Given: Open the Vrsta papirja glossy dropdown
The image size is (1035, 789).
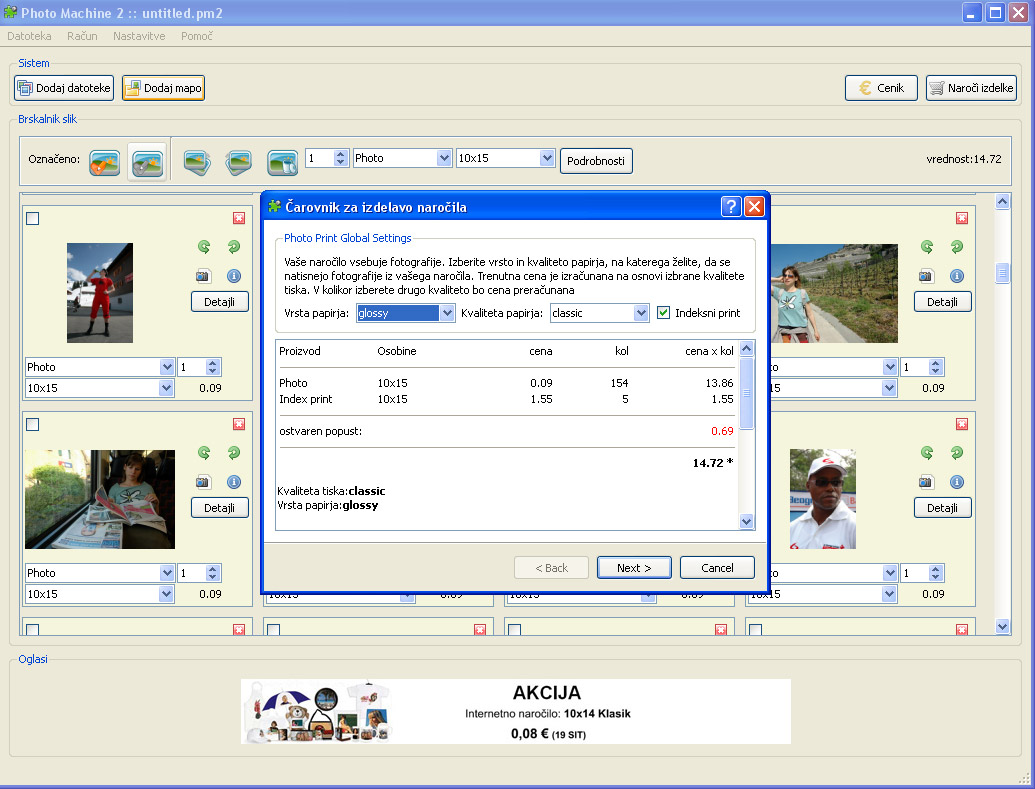Looking at the screenshot, I should point(447,313).
